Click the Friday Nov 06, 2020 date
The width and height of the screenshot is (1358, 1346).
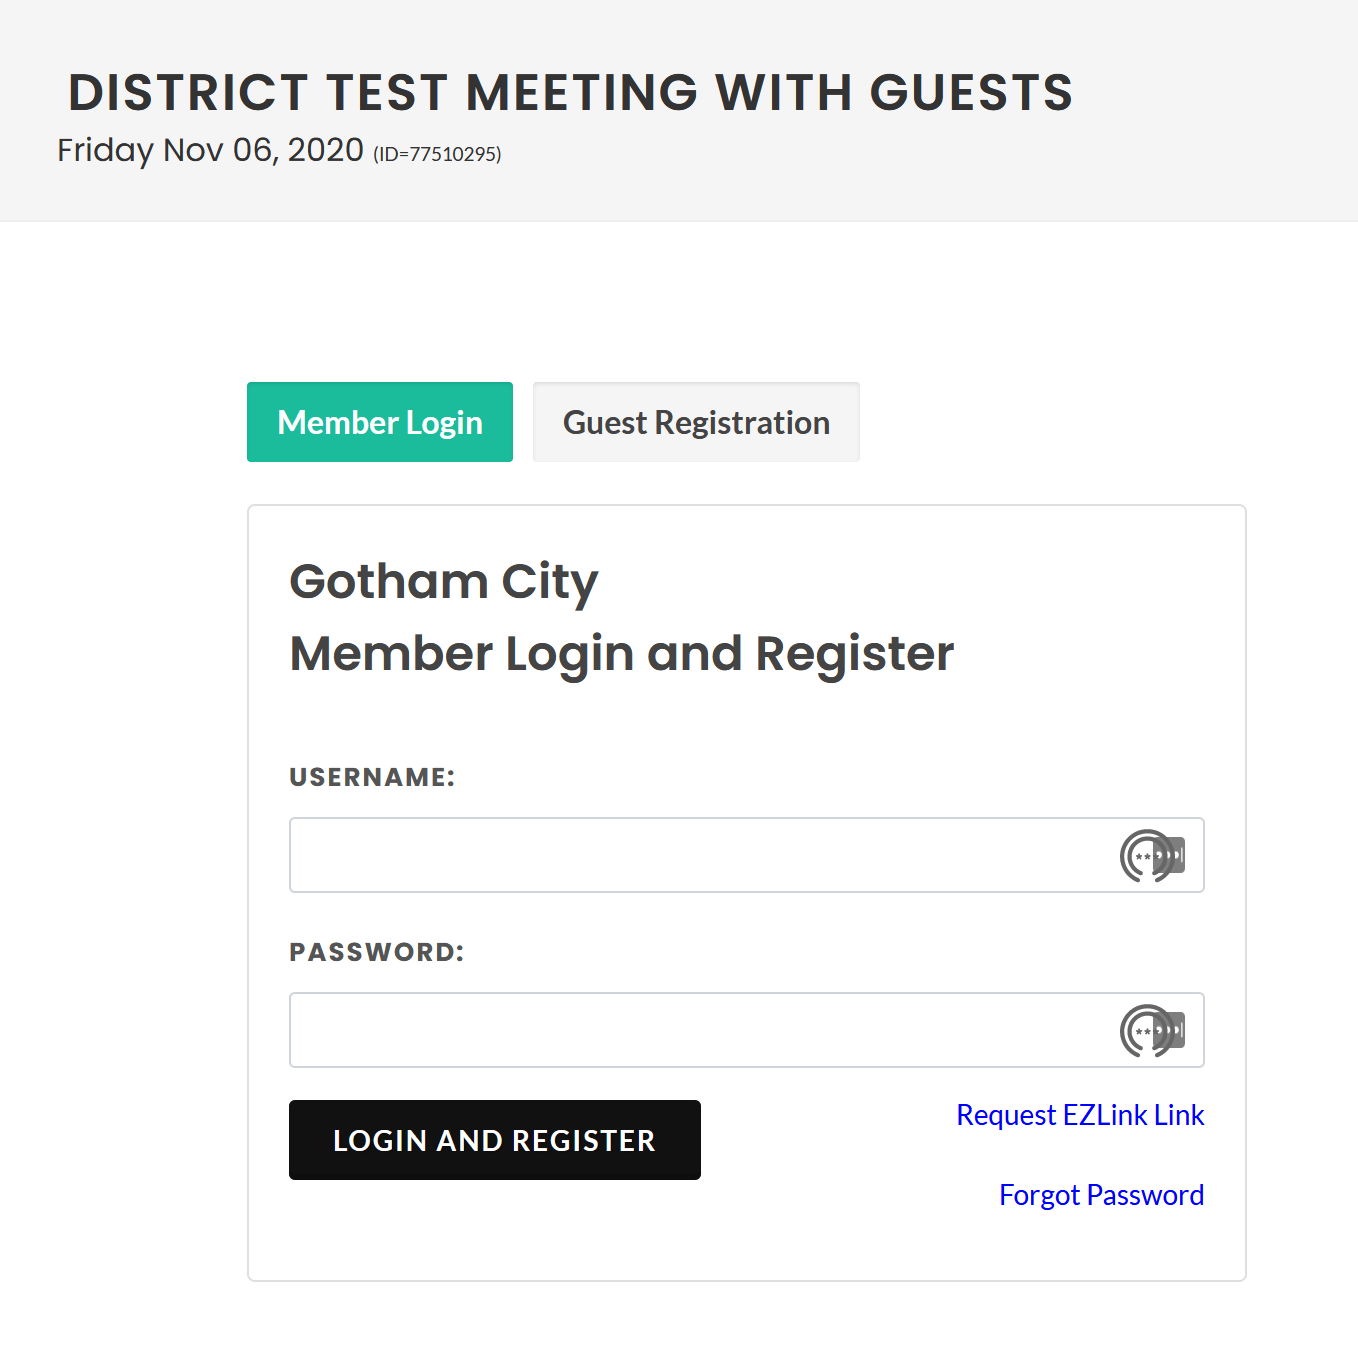point(210,150)
